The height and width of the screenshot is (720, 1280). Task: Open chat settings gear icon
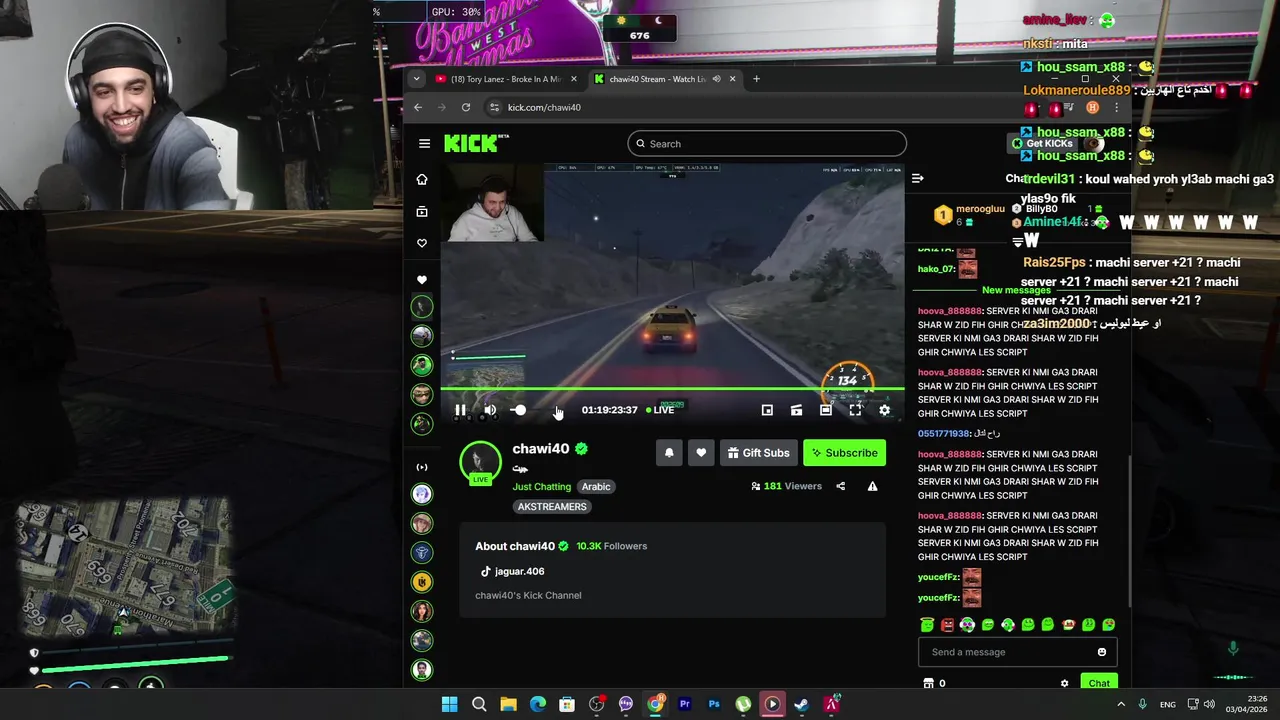(1064, 683)
